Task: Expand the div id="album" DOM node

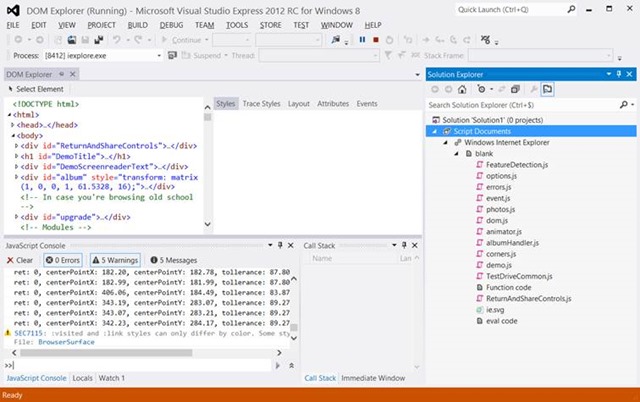Action: click(x=16, y=177)
